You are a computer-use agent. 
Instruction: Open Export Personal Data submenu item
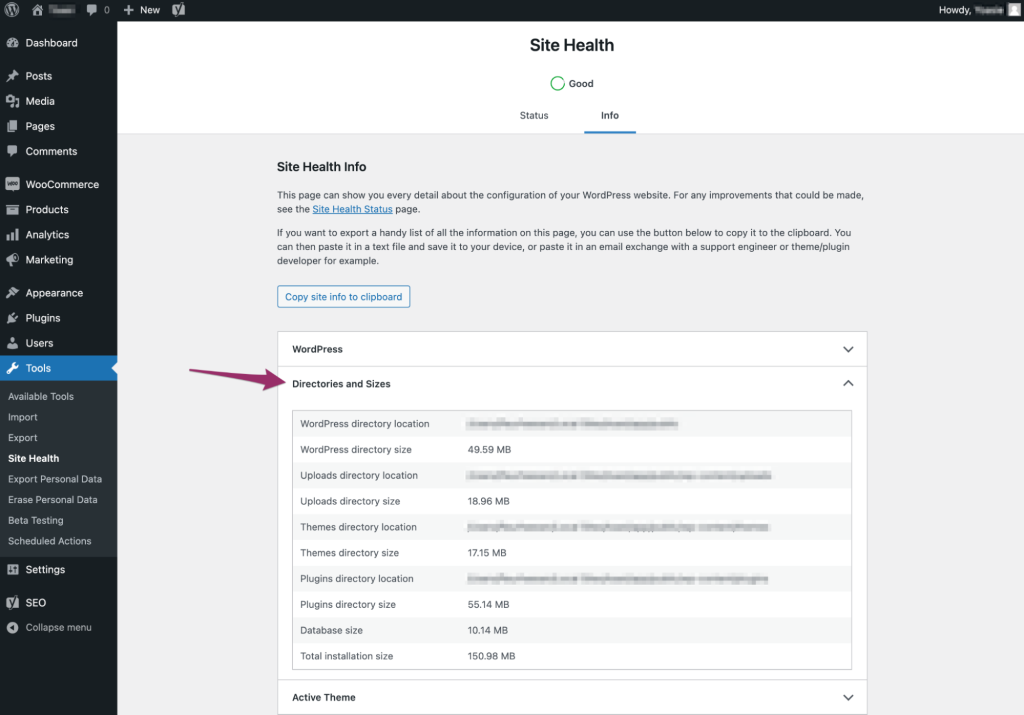click(55, 479)
